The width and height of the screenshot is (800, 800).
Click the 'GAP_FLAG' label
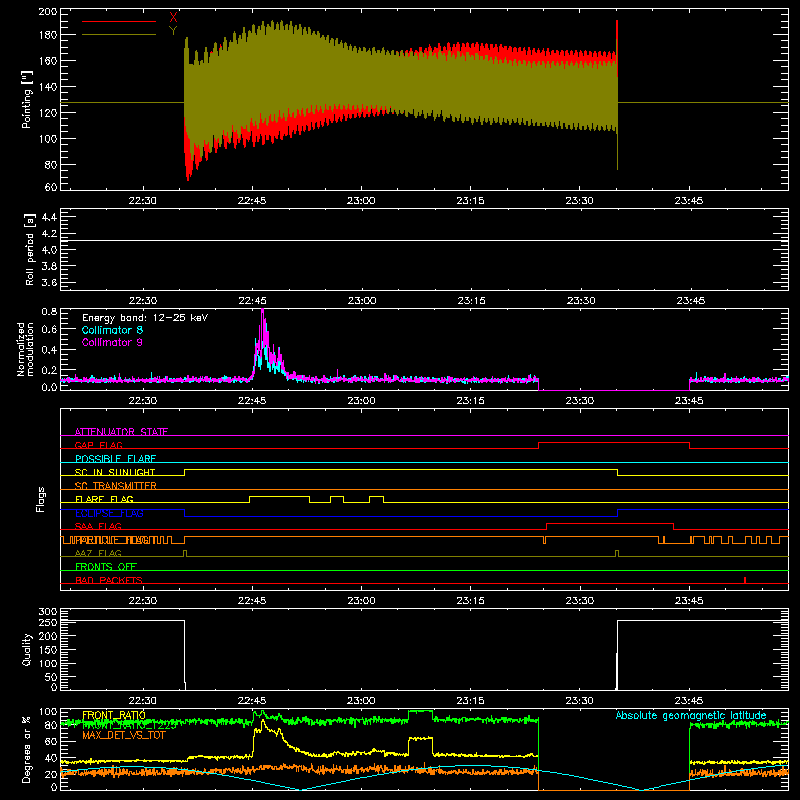(x=98, y=445)
